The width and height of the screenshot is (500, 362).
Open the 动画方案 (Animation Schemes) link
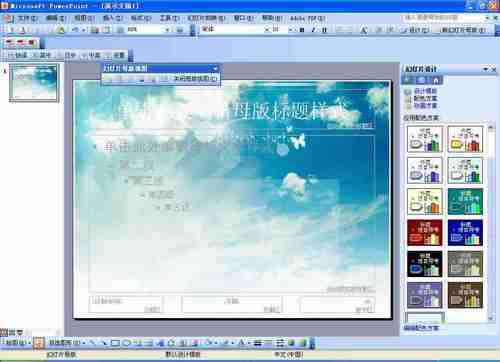pyautogui.click(x=425, y=106)
